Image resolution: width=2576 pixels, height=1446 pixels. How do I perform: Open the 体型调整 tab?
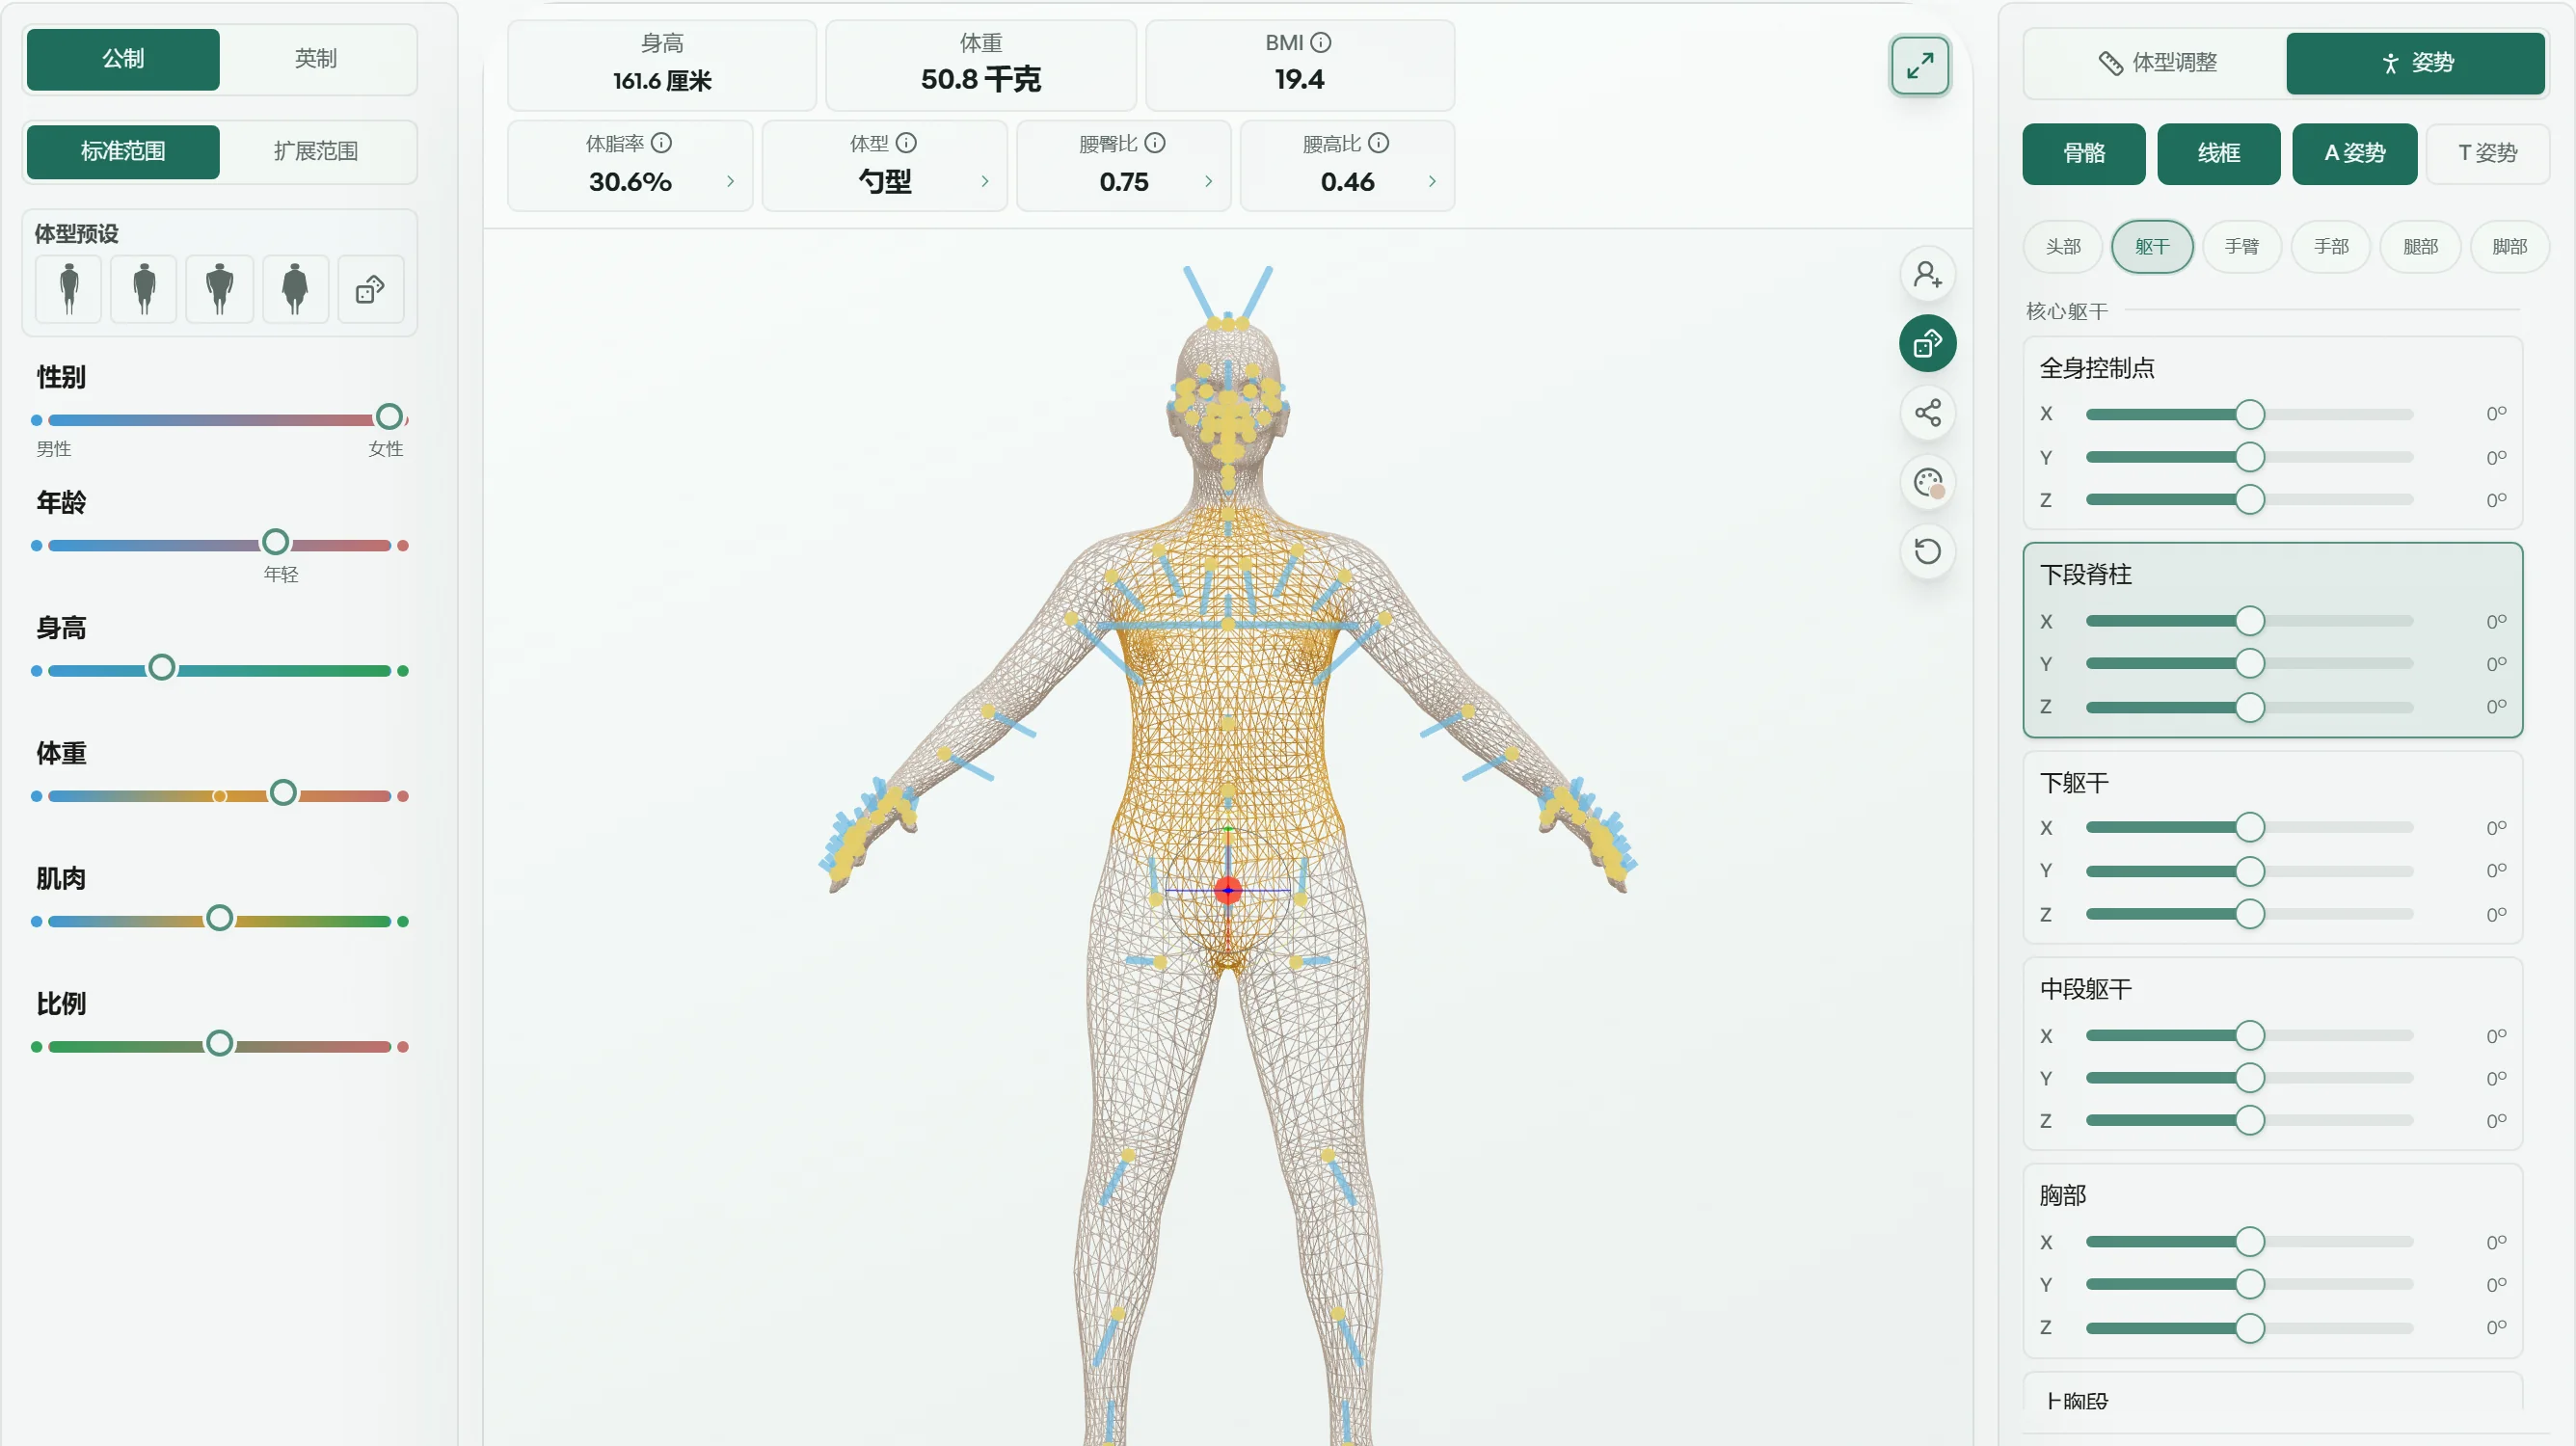(2156, 63)
